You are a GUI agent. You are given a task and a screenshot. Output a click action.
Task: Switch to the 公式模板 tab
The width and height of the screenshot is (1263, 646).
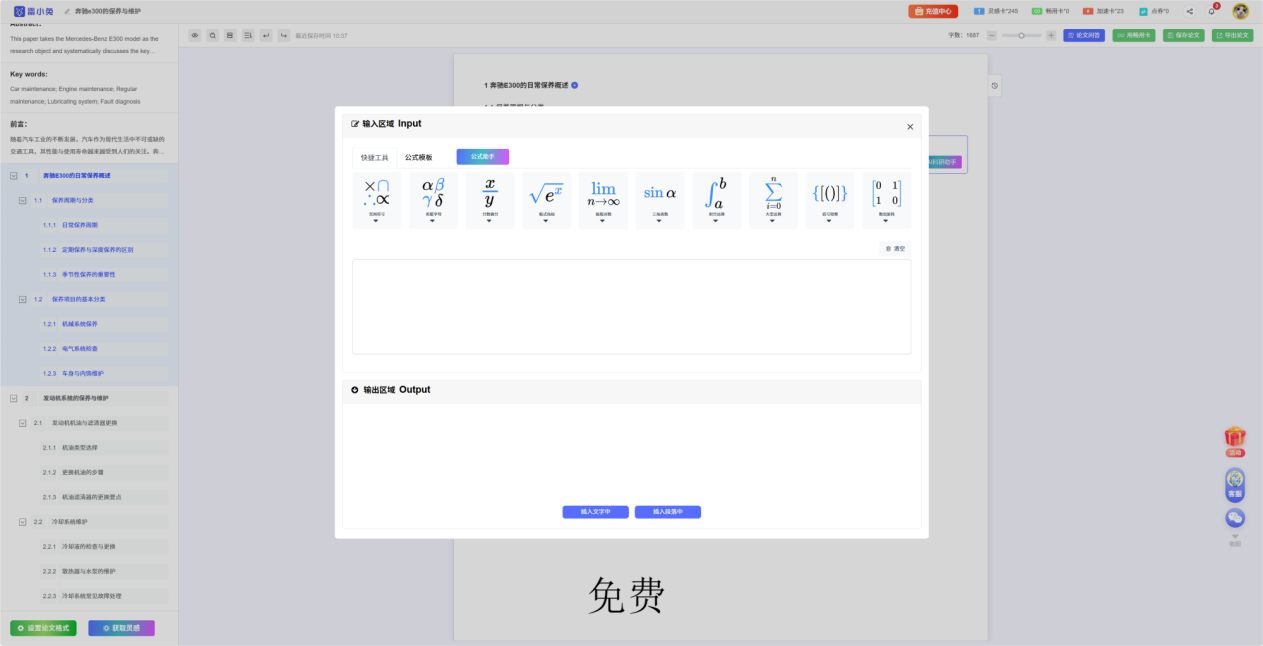[x=419, y=157]
